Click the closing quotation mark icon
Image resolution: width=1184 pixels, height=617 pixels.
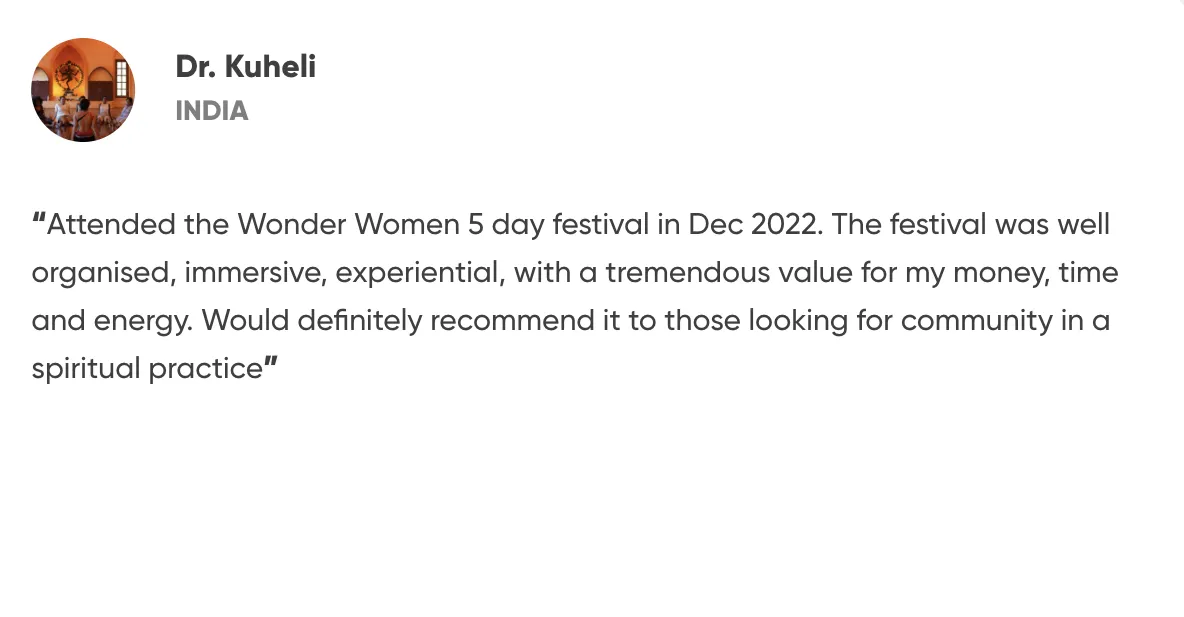click(x=270, y=366)
